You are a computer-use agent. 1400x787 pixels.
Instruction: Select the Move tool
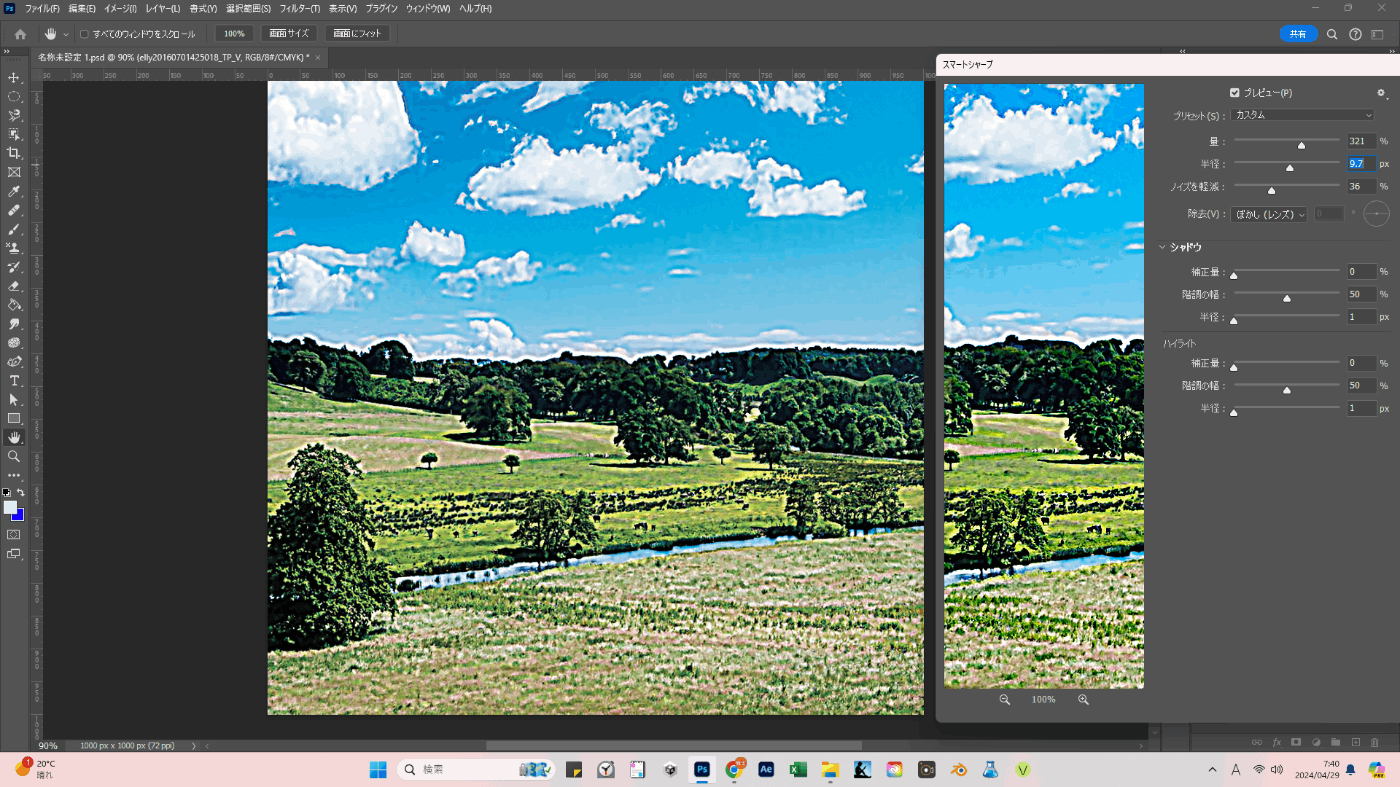click(x=14, y=77)
